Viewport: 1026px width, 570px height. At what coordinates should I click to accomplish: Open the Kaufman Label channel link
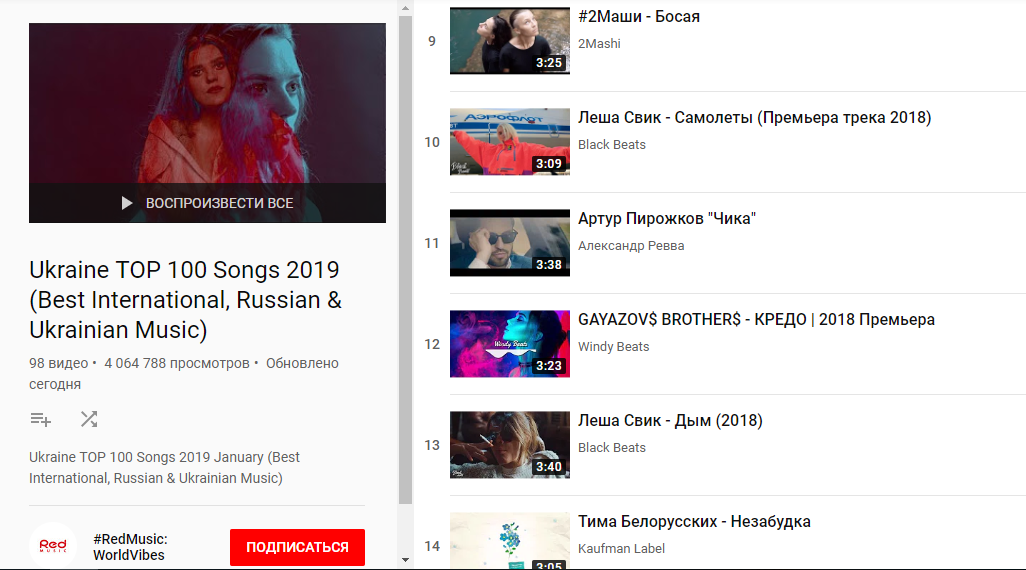click(x=621, y=548)
